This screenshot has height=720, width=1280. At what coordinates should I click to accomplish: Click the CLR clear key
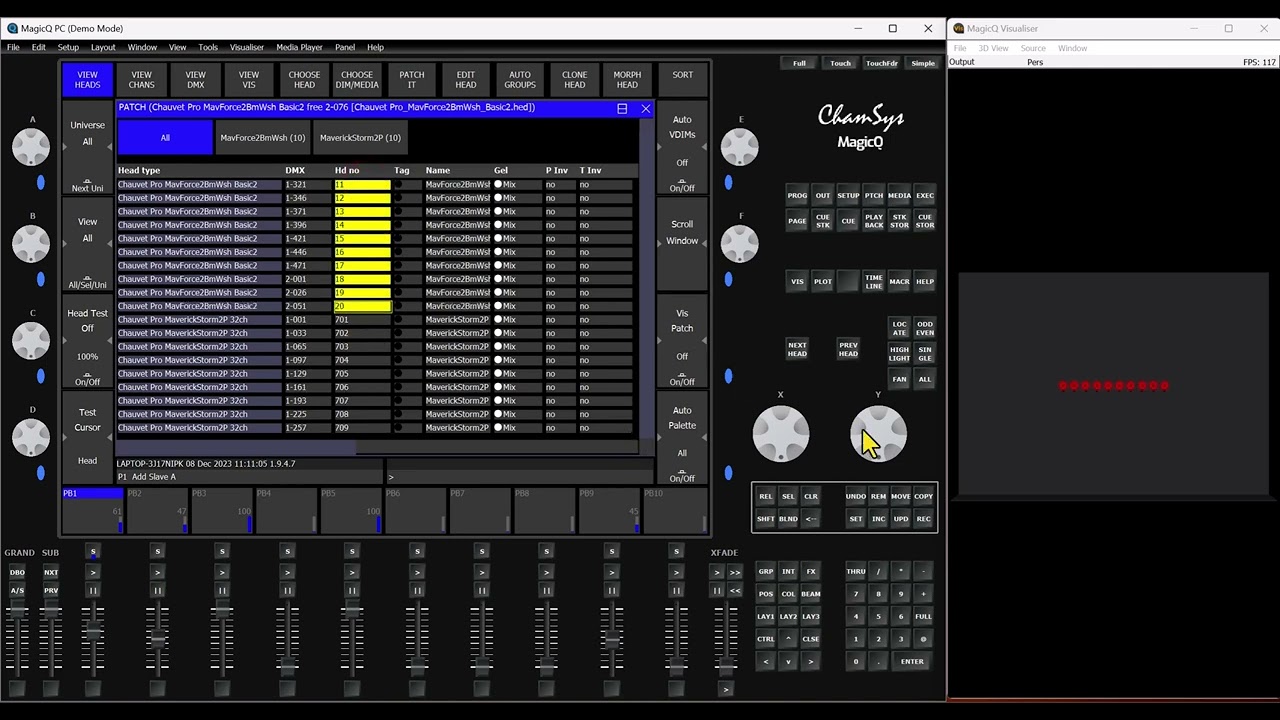(x=811, y=497)
